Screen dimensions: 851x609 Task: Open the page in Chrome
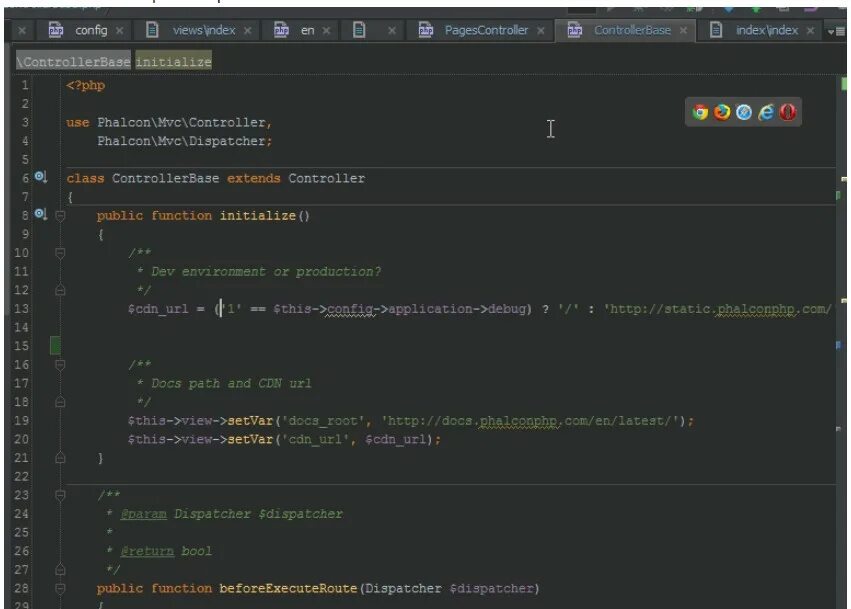700,112
